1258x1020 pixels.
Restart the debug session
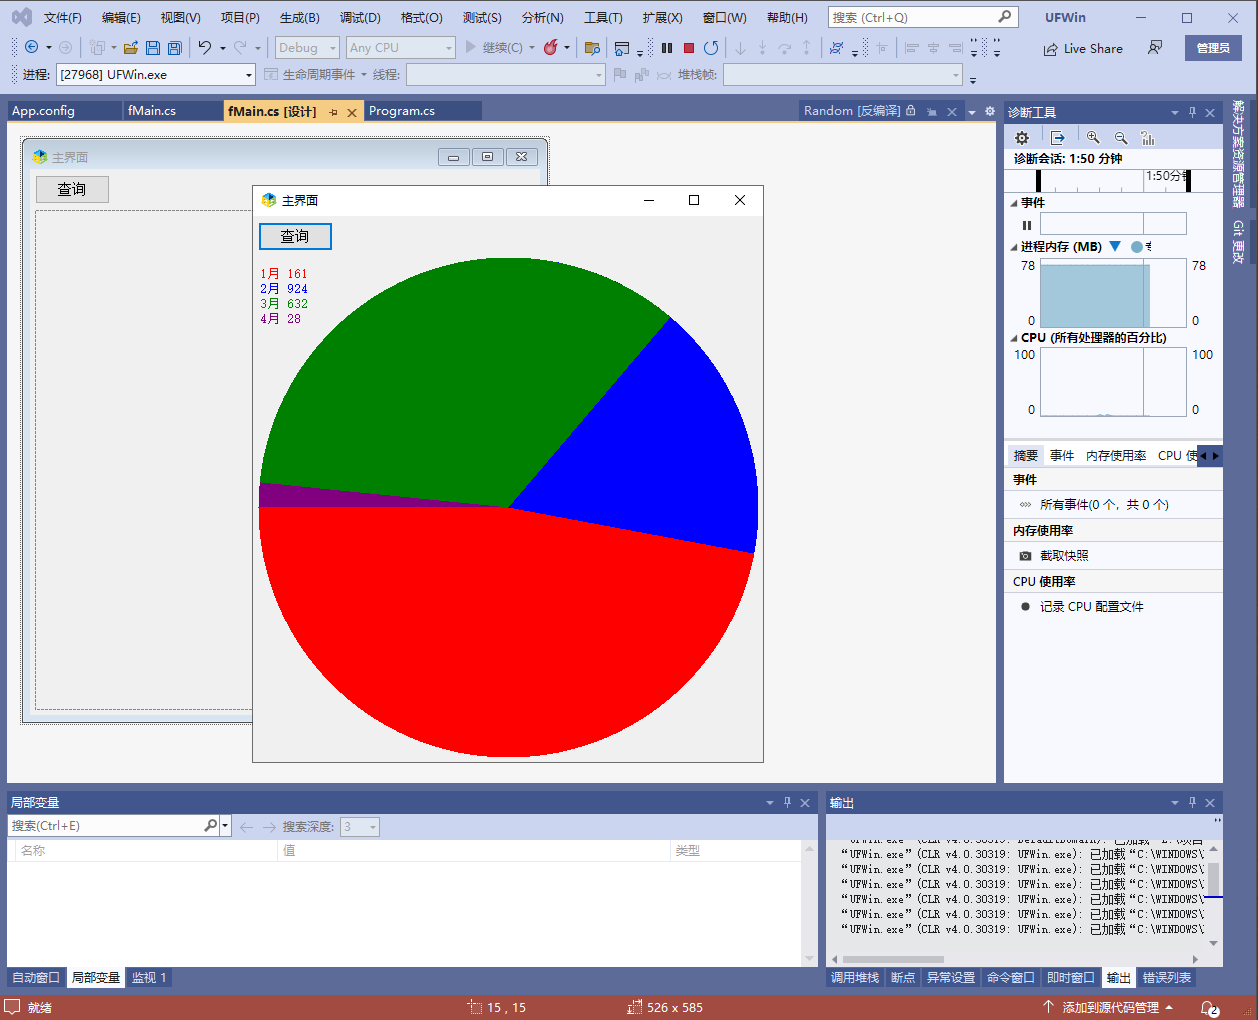(x=711, y=48)
